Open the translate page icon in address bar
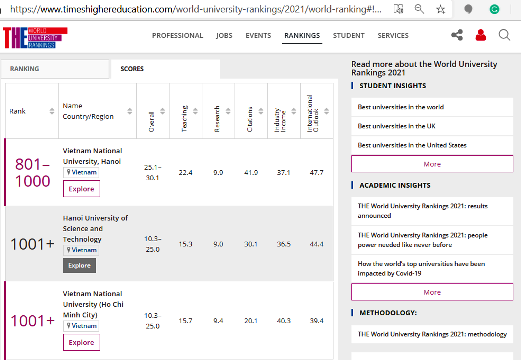Viewport: 521px width, 360px height. coord(398,9)
